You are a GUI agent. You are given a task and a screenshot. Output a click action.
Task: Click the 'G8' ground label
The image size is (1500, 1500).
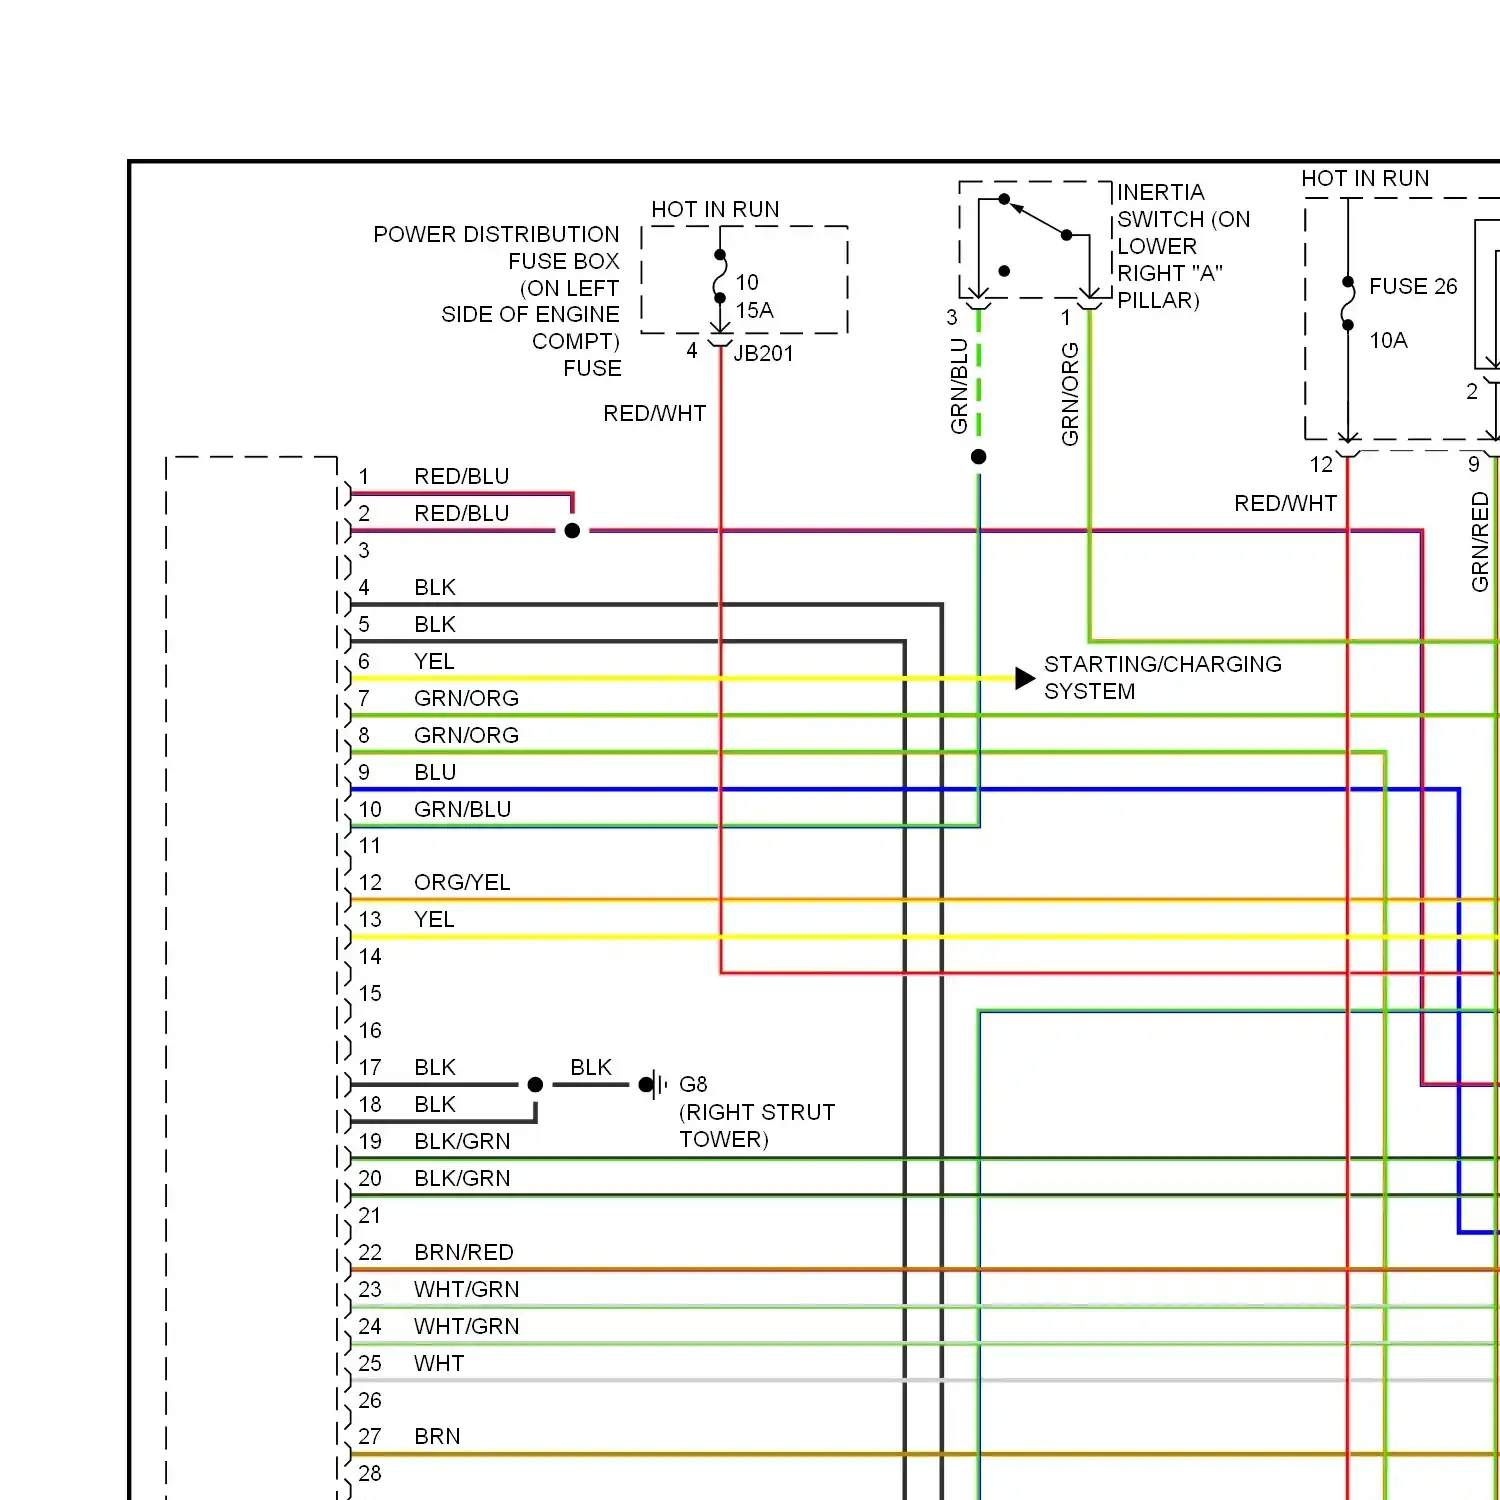coord(693,1084)
